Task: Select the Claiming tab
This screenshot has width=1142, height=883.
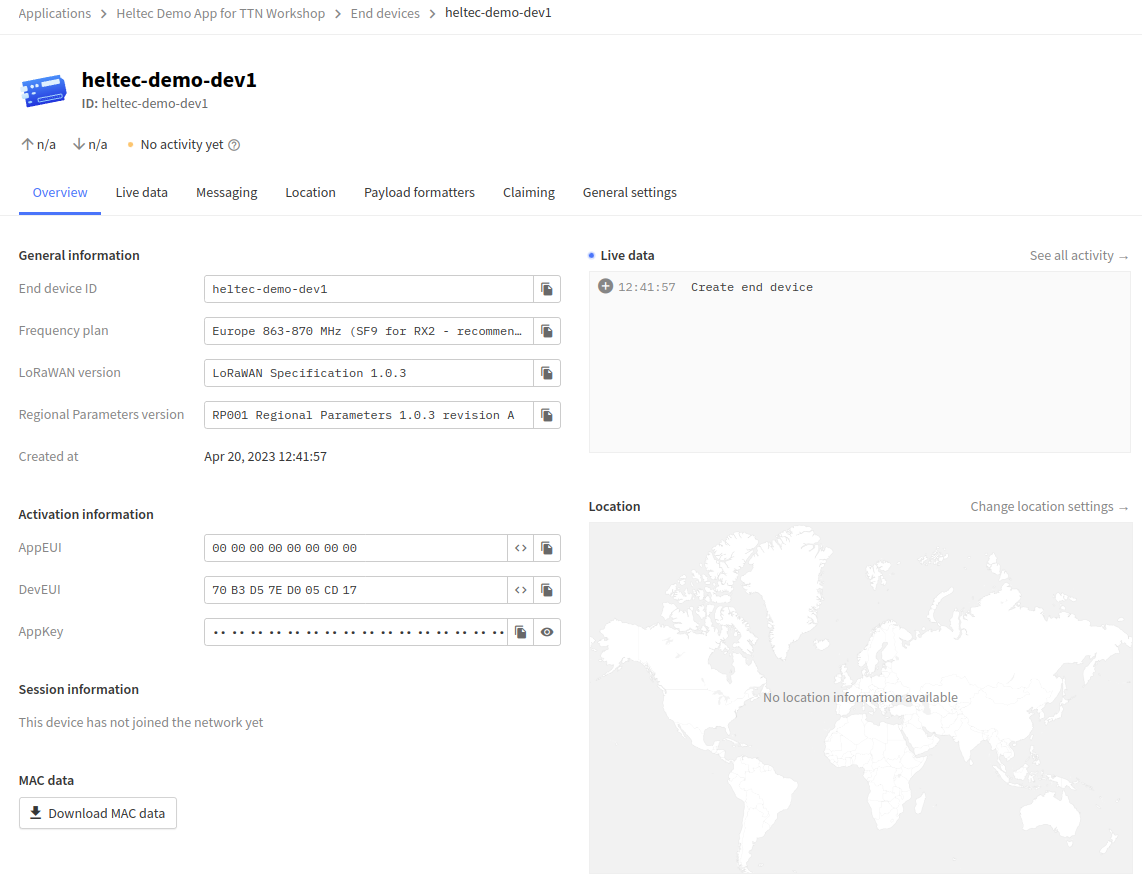Action: pyautogui.click(x=529, y=192)
